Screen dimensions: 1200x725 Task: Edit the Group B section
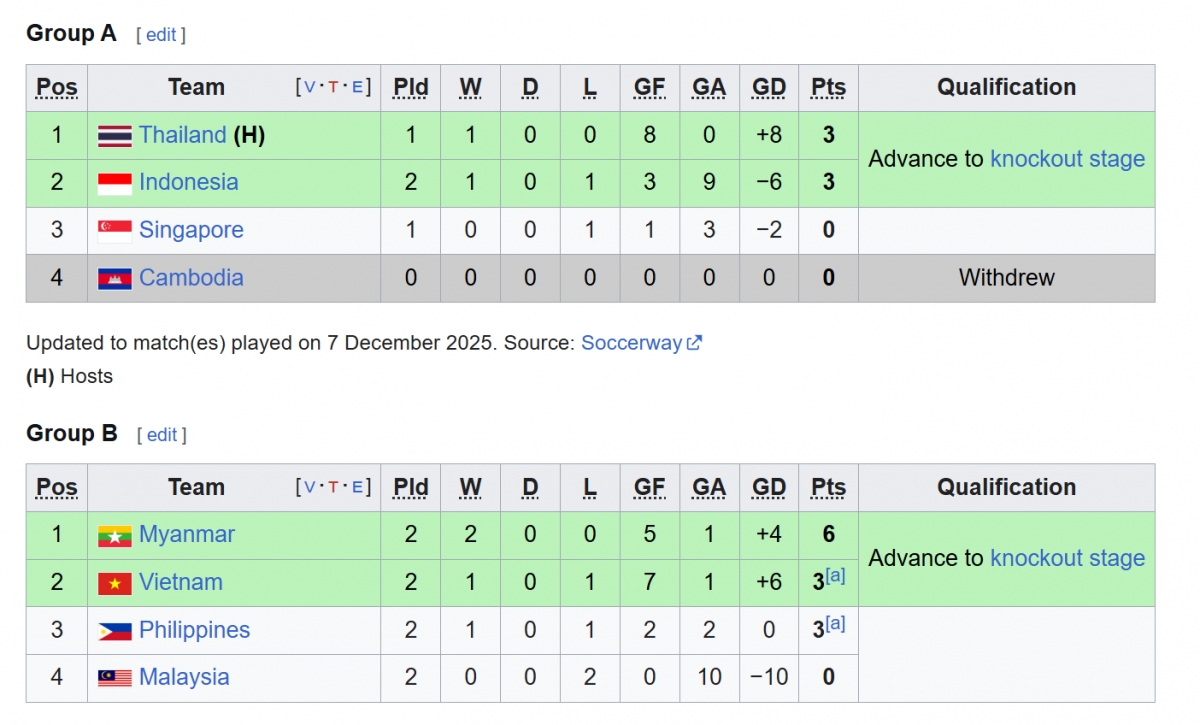click(162, 435)
